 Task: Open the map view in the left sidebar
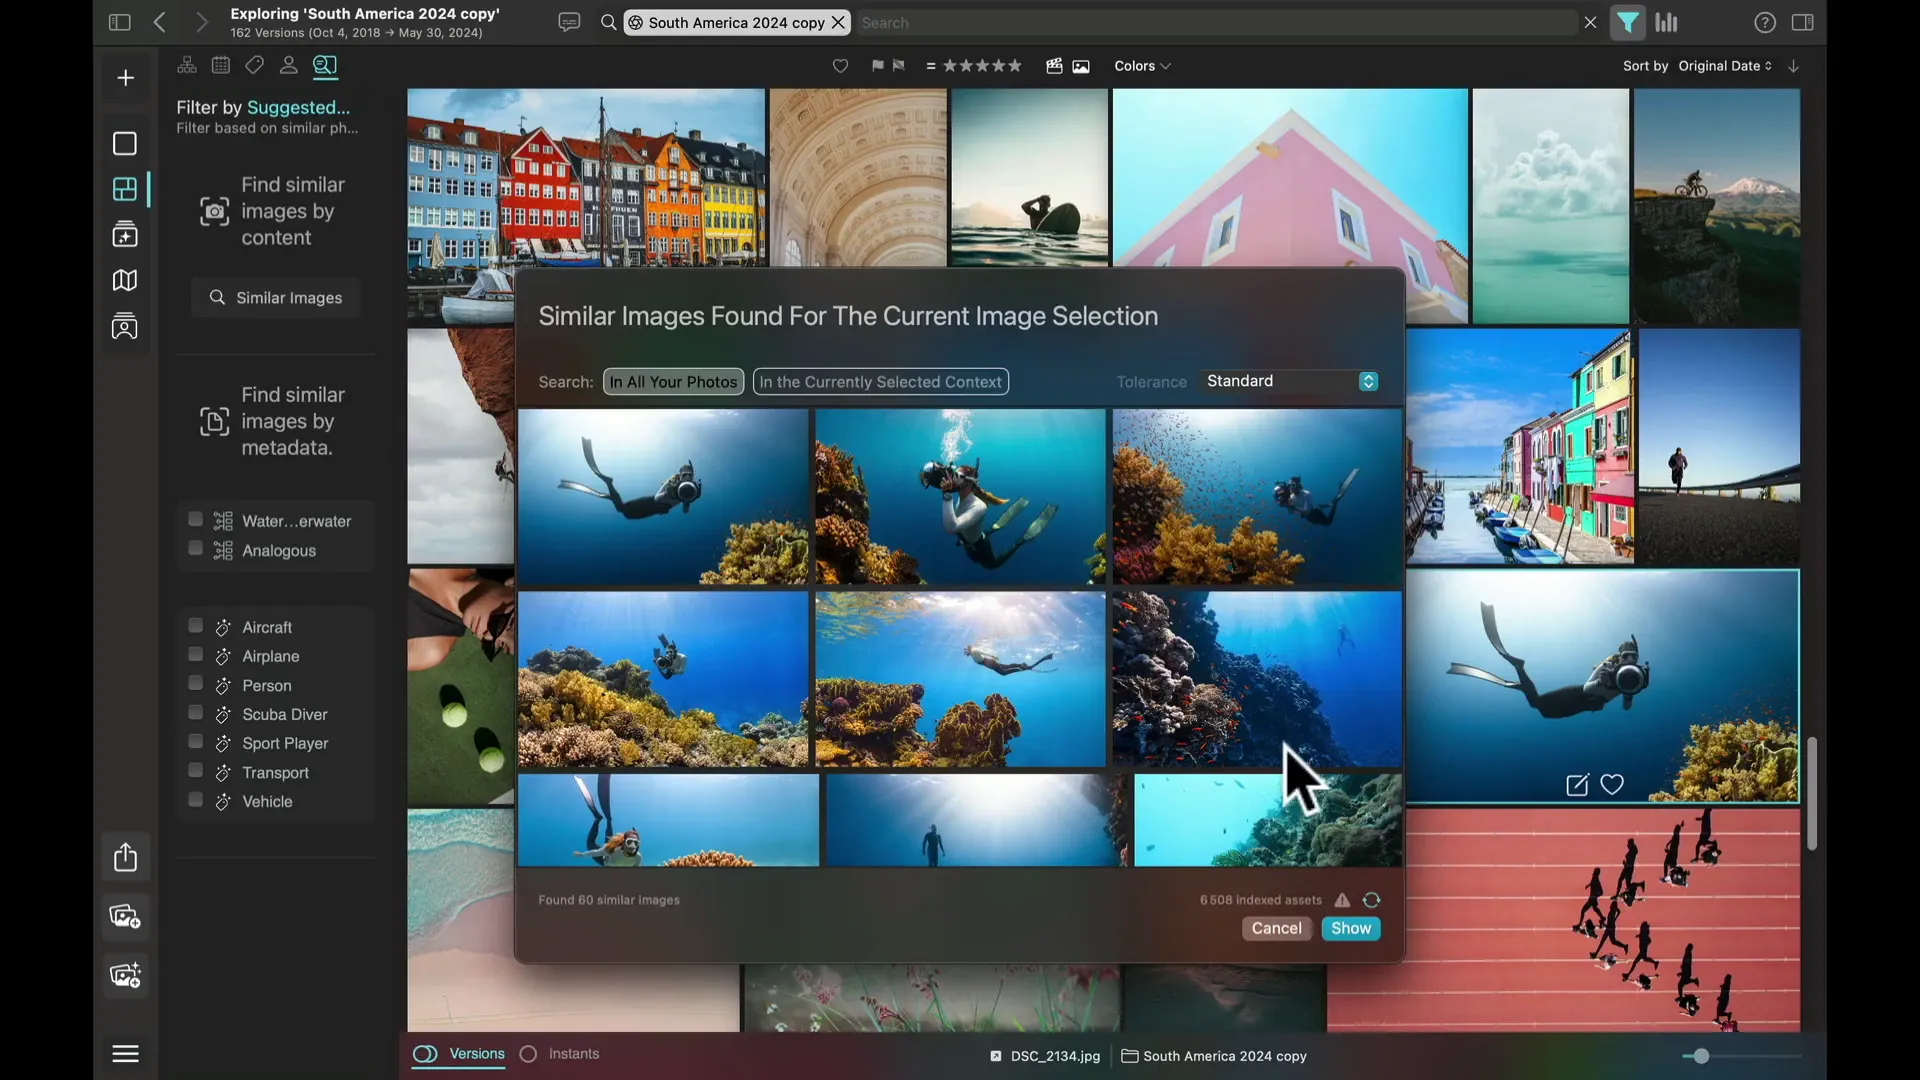coord(124,280)
